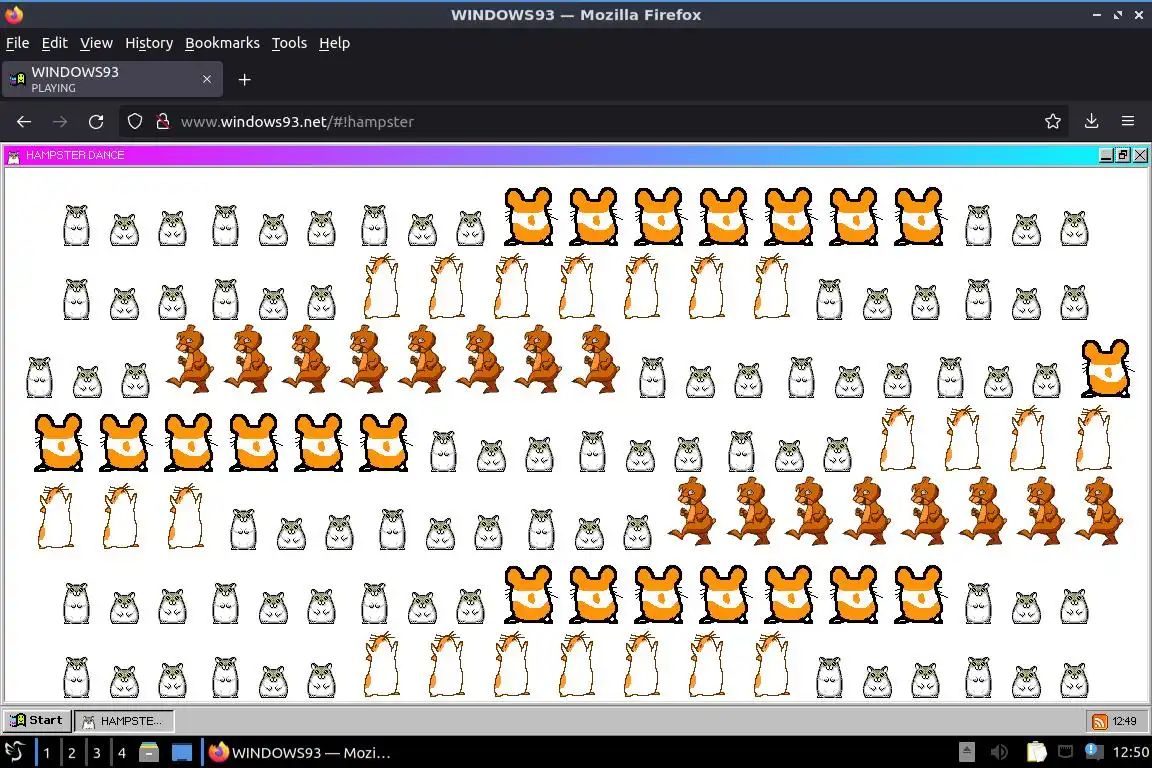Open the volume speaker control
This screenshot has width=1152, height=768.
pos(998,752)
